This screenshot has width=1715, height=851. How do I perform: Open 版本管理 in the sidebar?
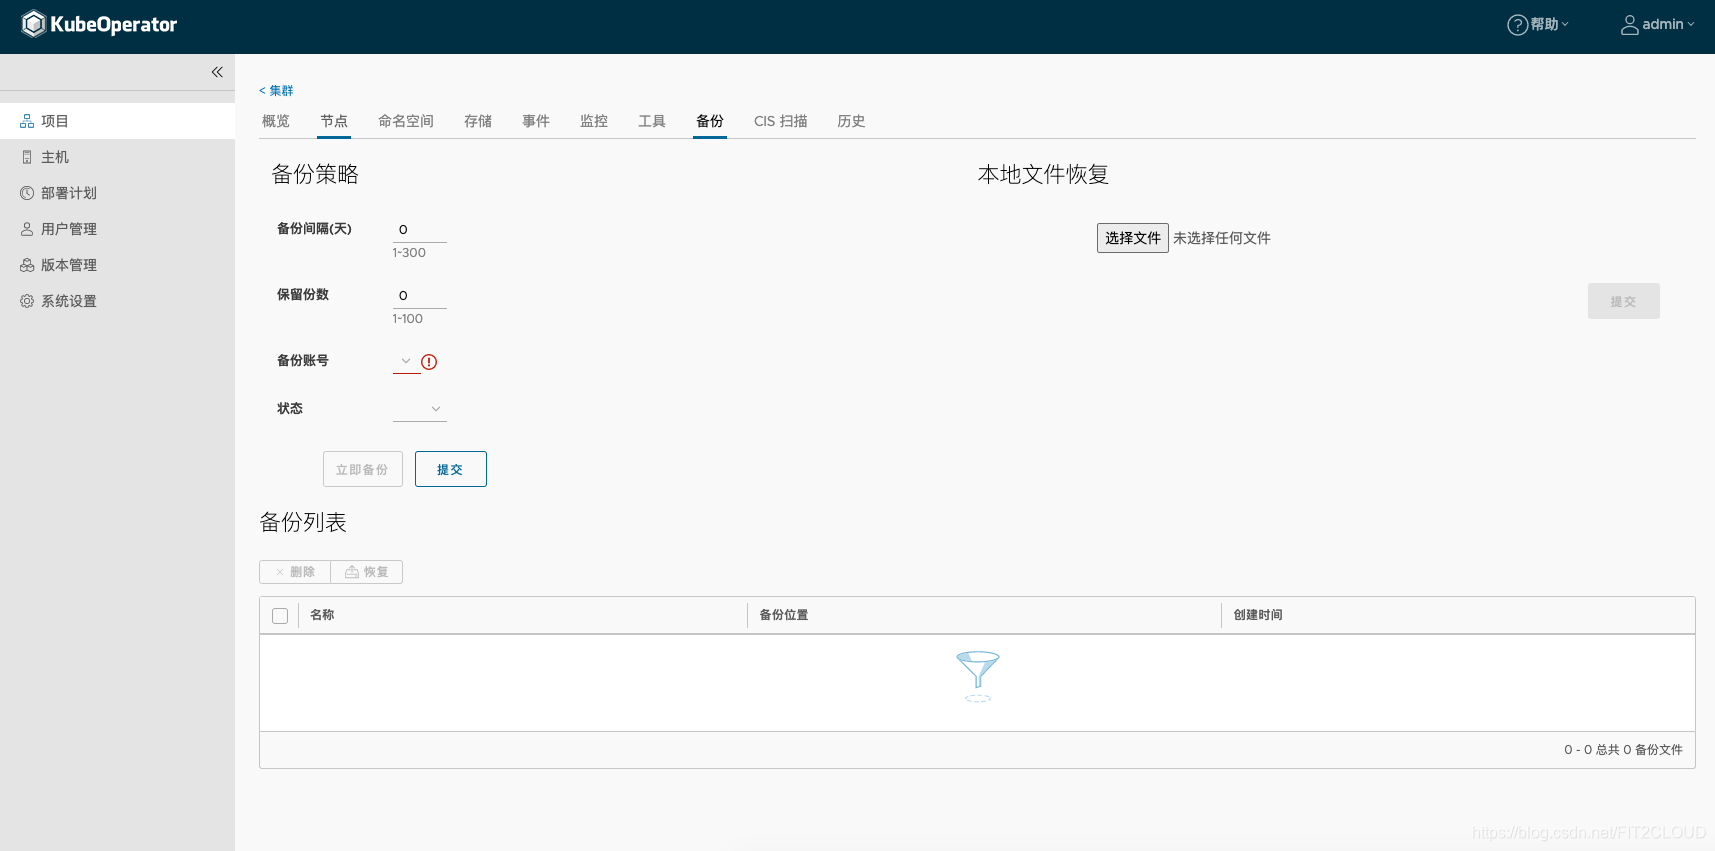point(117,265)
